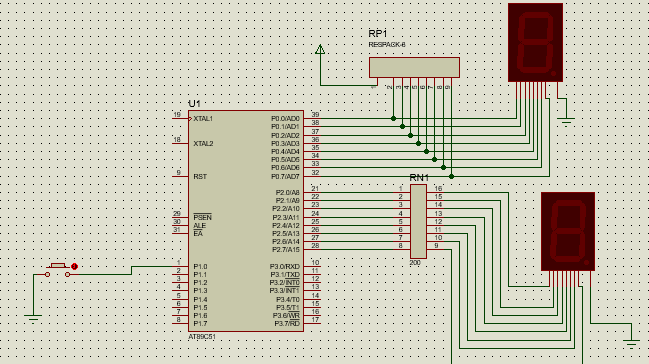Click the P1.6 pin label

tap(200, 316)
